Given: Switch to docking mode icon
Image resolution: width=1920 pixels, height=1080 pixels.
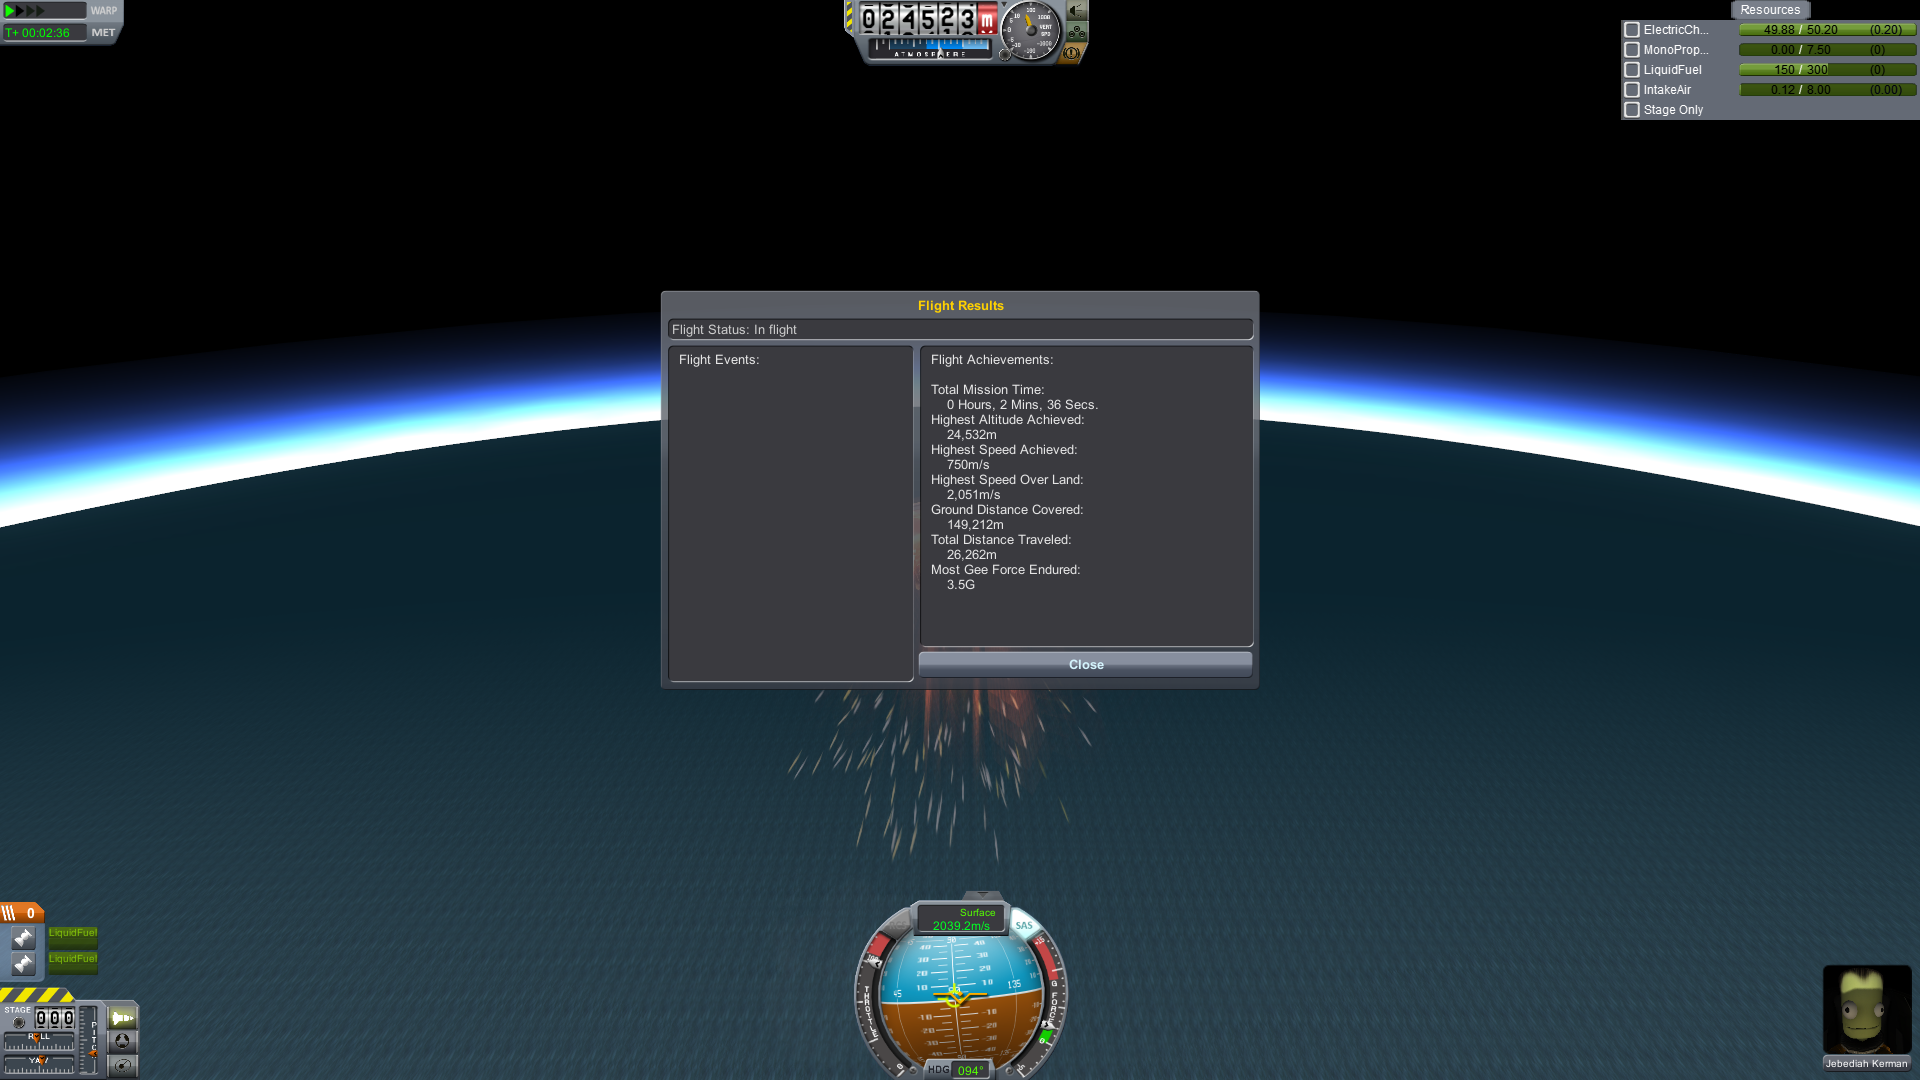Looking at the screenshot, I should pyautogui.click(x=122, y=1041).
